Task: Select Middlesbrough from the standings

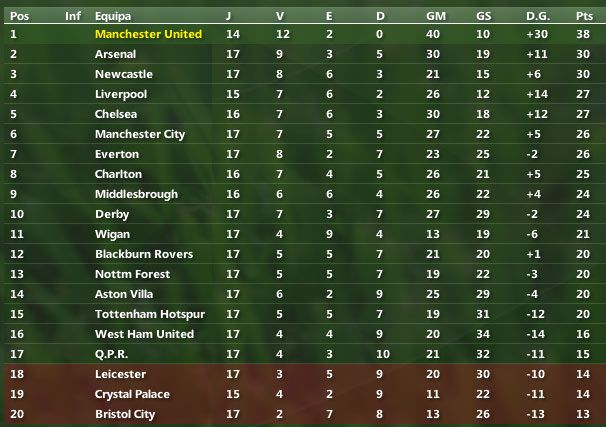Action: (x=133, y=194)
